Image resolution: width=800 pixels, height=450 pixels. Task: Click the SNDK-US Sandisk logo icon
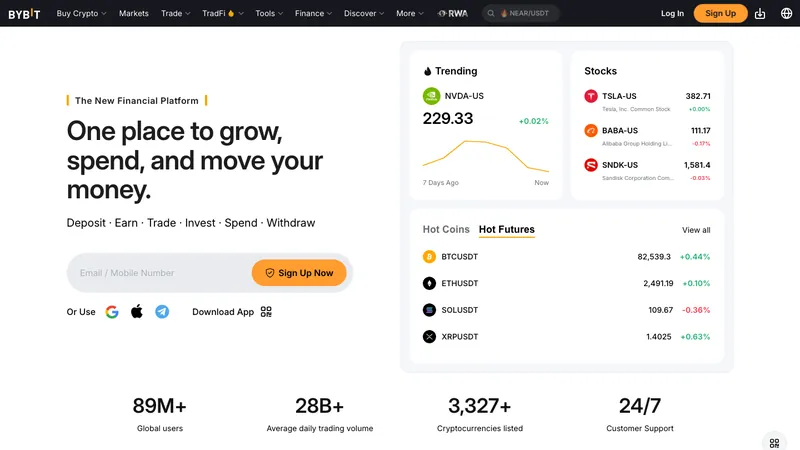coord(591,165)
